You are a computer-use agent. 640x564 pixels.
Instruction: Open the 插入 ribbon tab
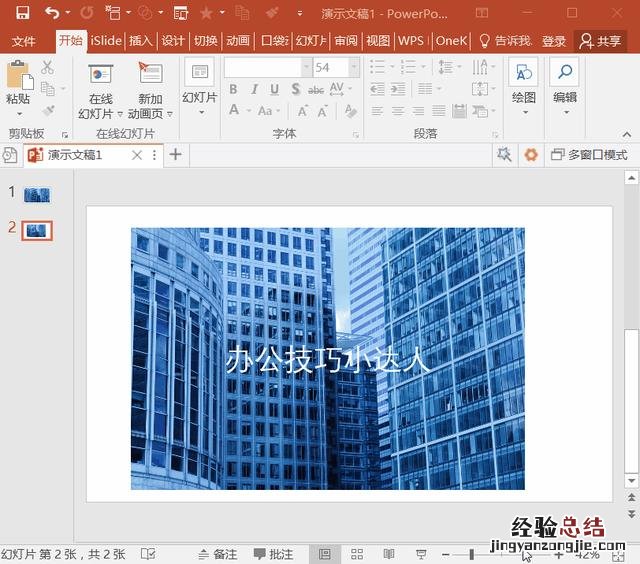pos(140,41)
